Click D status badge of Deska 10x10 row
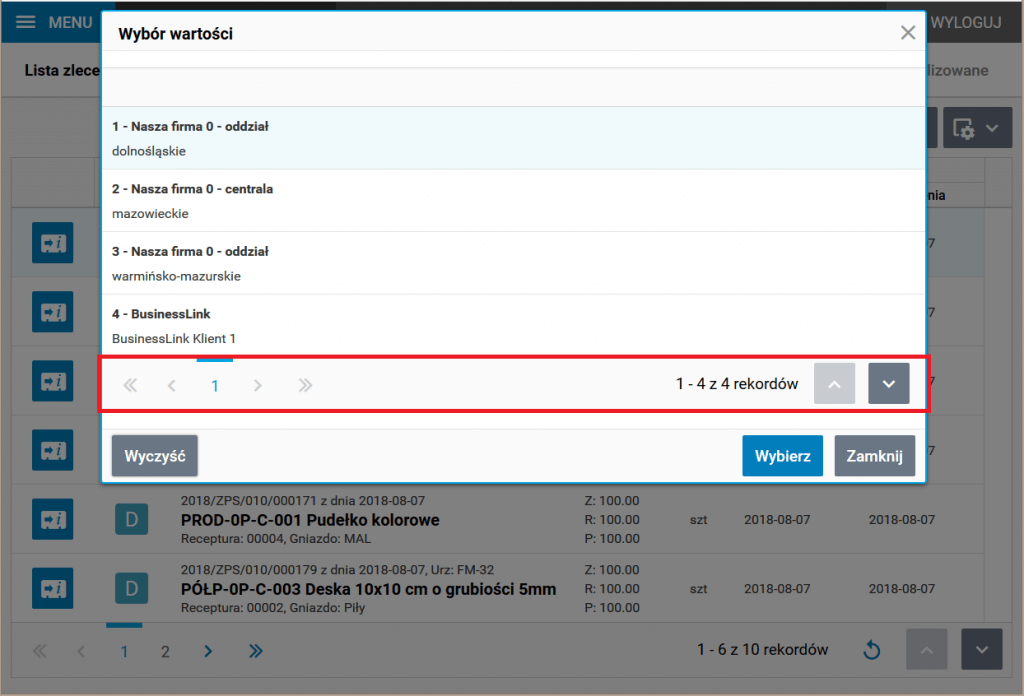Image resolution: width=1024 pixels, height=696 pixels. click(x=131, y=589)
